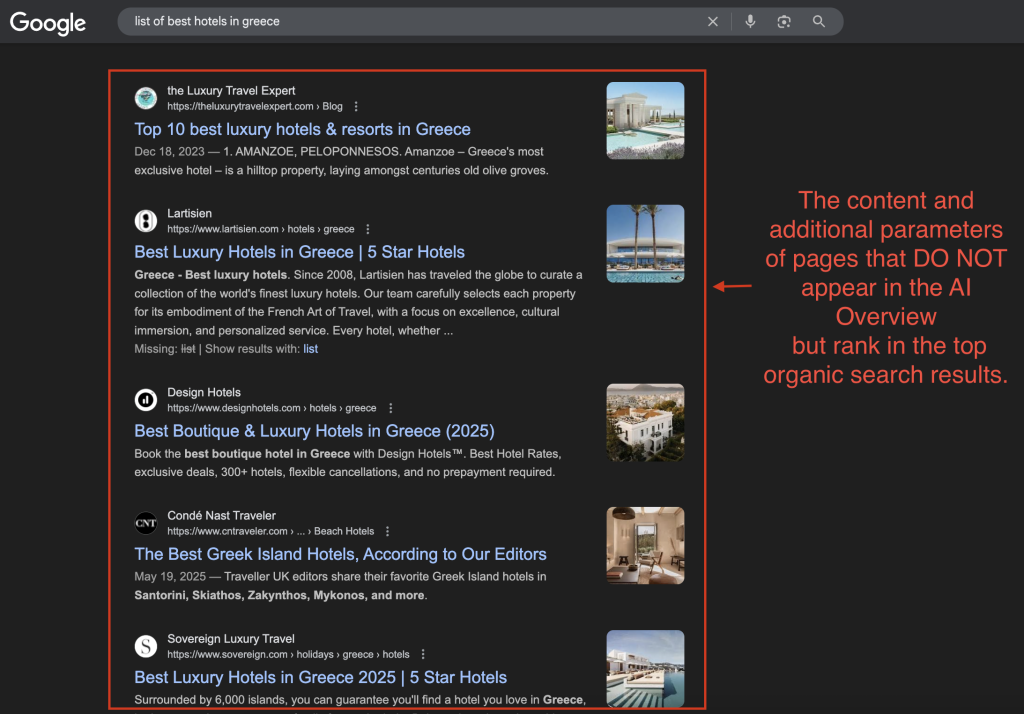Viewport: 1024px width, 714px height.
Task: Open Best Luxury Hotels in Greece 2025 link
Action: click(x=321, y=677)
